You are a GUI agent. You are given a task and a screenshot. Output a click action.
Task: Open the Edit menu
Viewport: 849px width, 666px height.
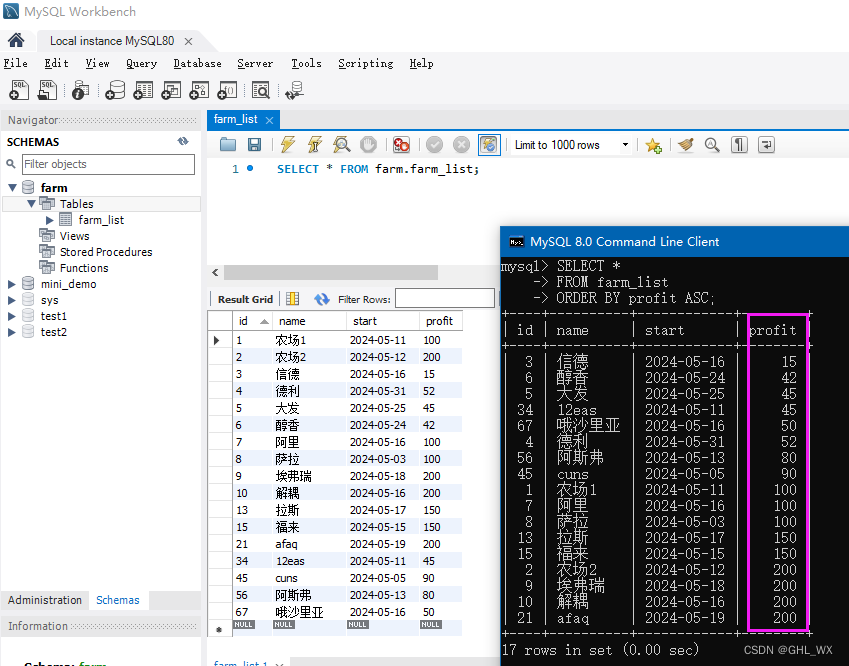coord(56,63)
